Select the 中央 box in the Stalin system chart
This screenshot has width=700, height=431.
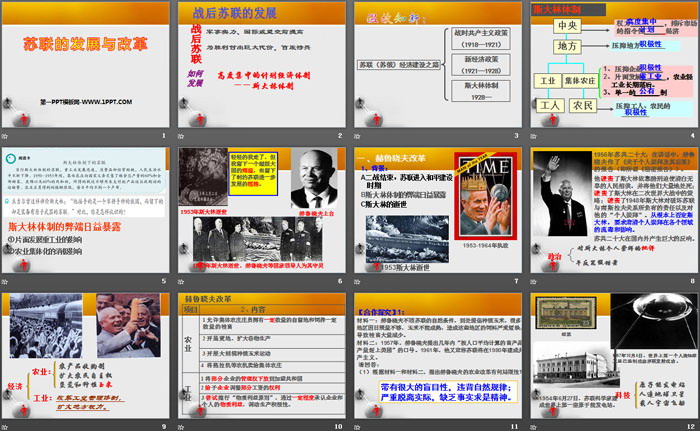(x=568, y=25)
